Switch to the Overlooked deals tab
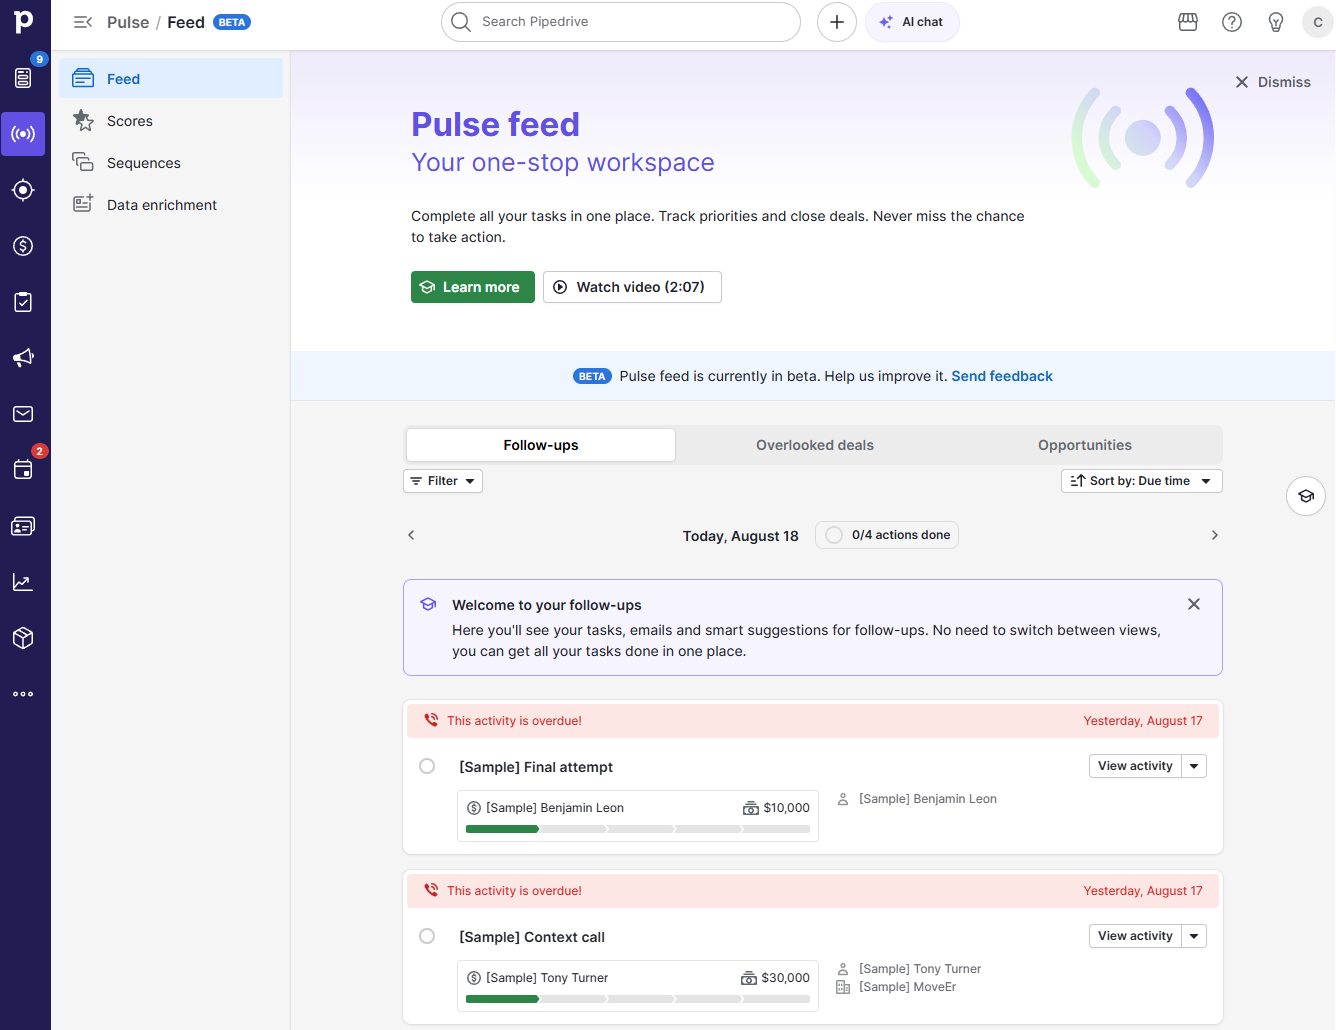This screenshot has width=1336, height=1030. (x=814, y=444)
